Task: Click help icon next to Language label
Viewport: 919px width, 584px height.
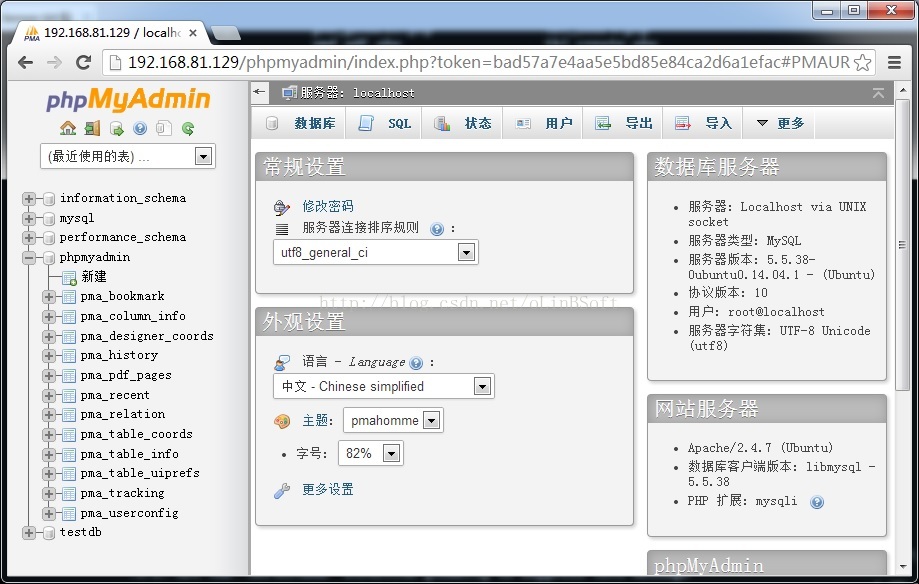Action: coord(416,363)
